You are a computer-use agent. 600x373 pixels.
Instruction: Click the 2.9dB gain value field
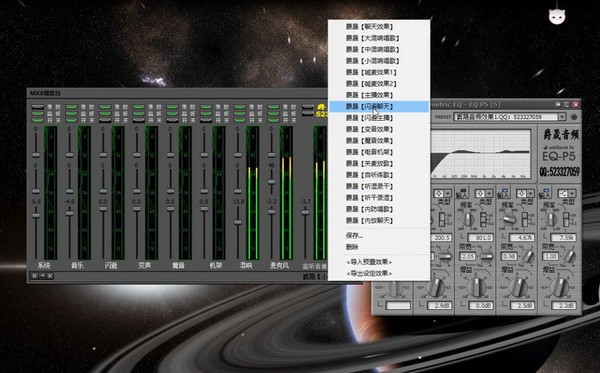[x=439, y=305]
